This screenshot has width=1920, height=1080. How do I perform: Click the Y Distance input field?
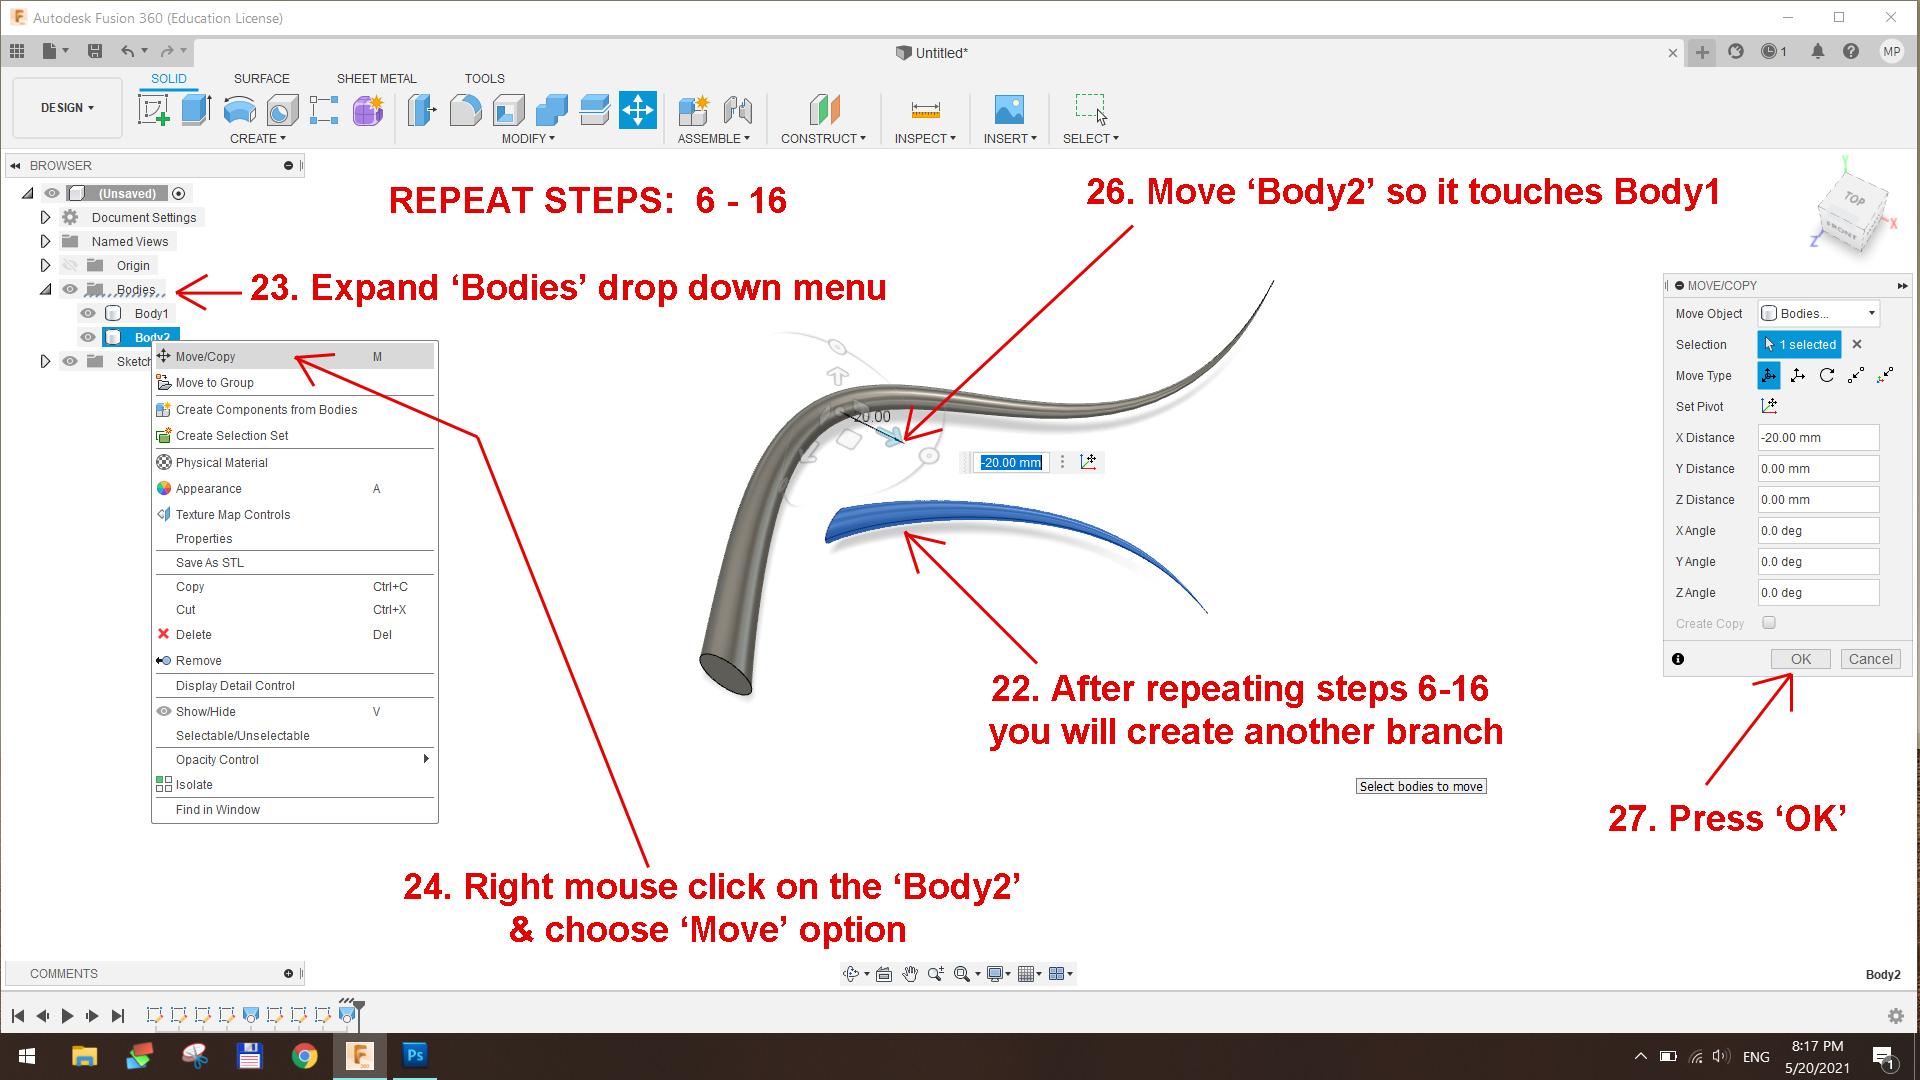(x=1817, y=468)
